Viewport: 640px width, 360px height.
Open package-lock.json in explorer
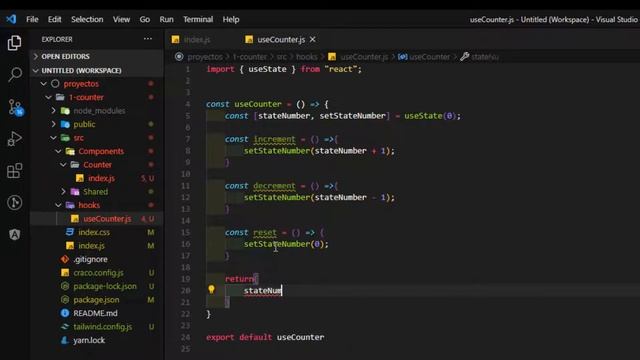(105, 286)
